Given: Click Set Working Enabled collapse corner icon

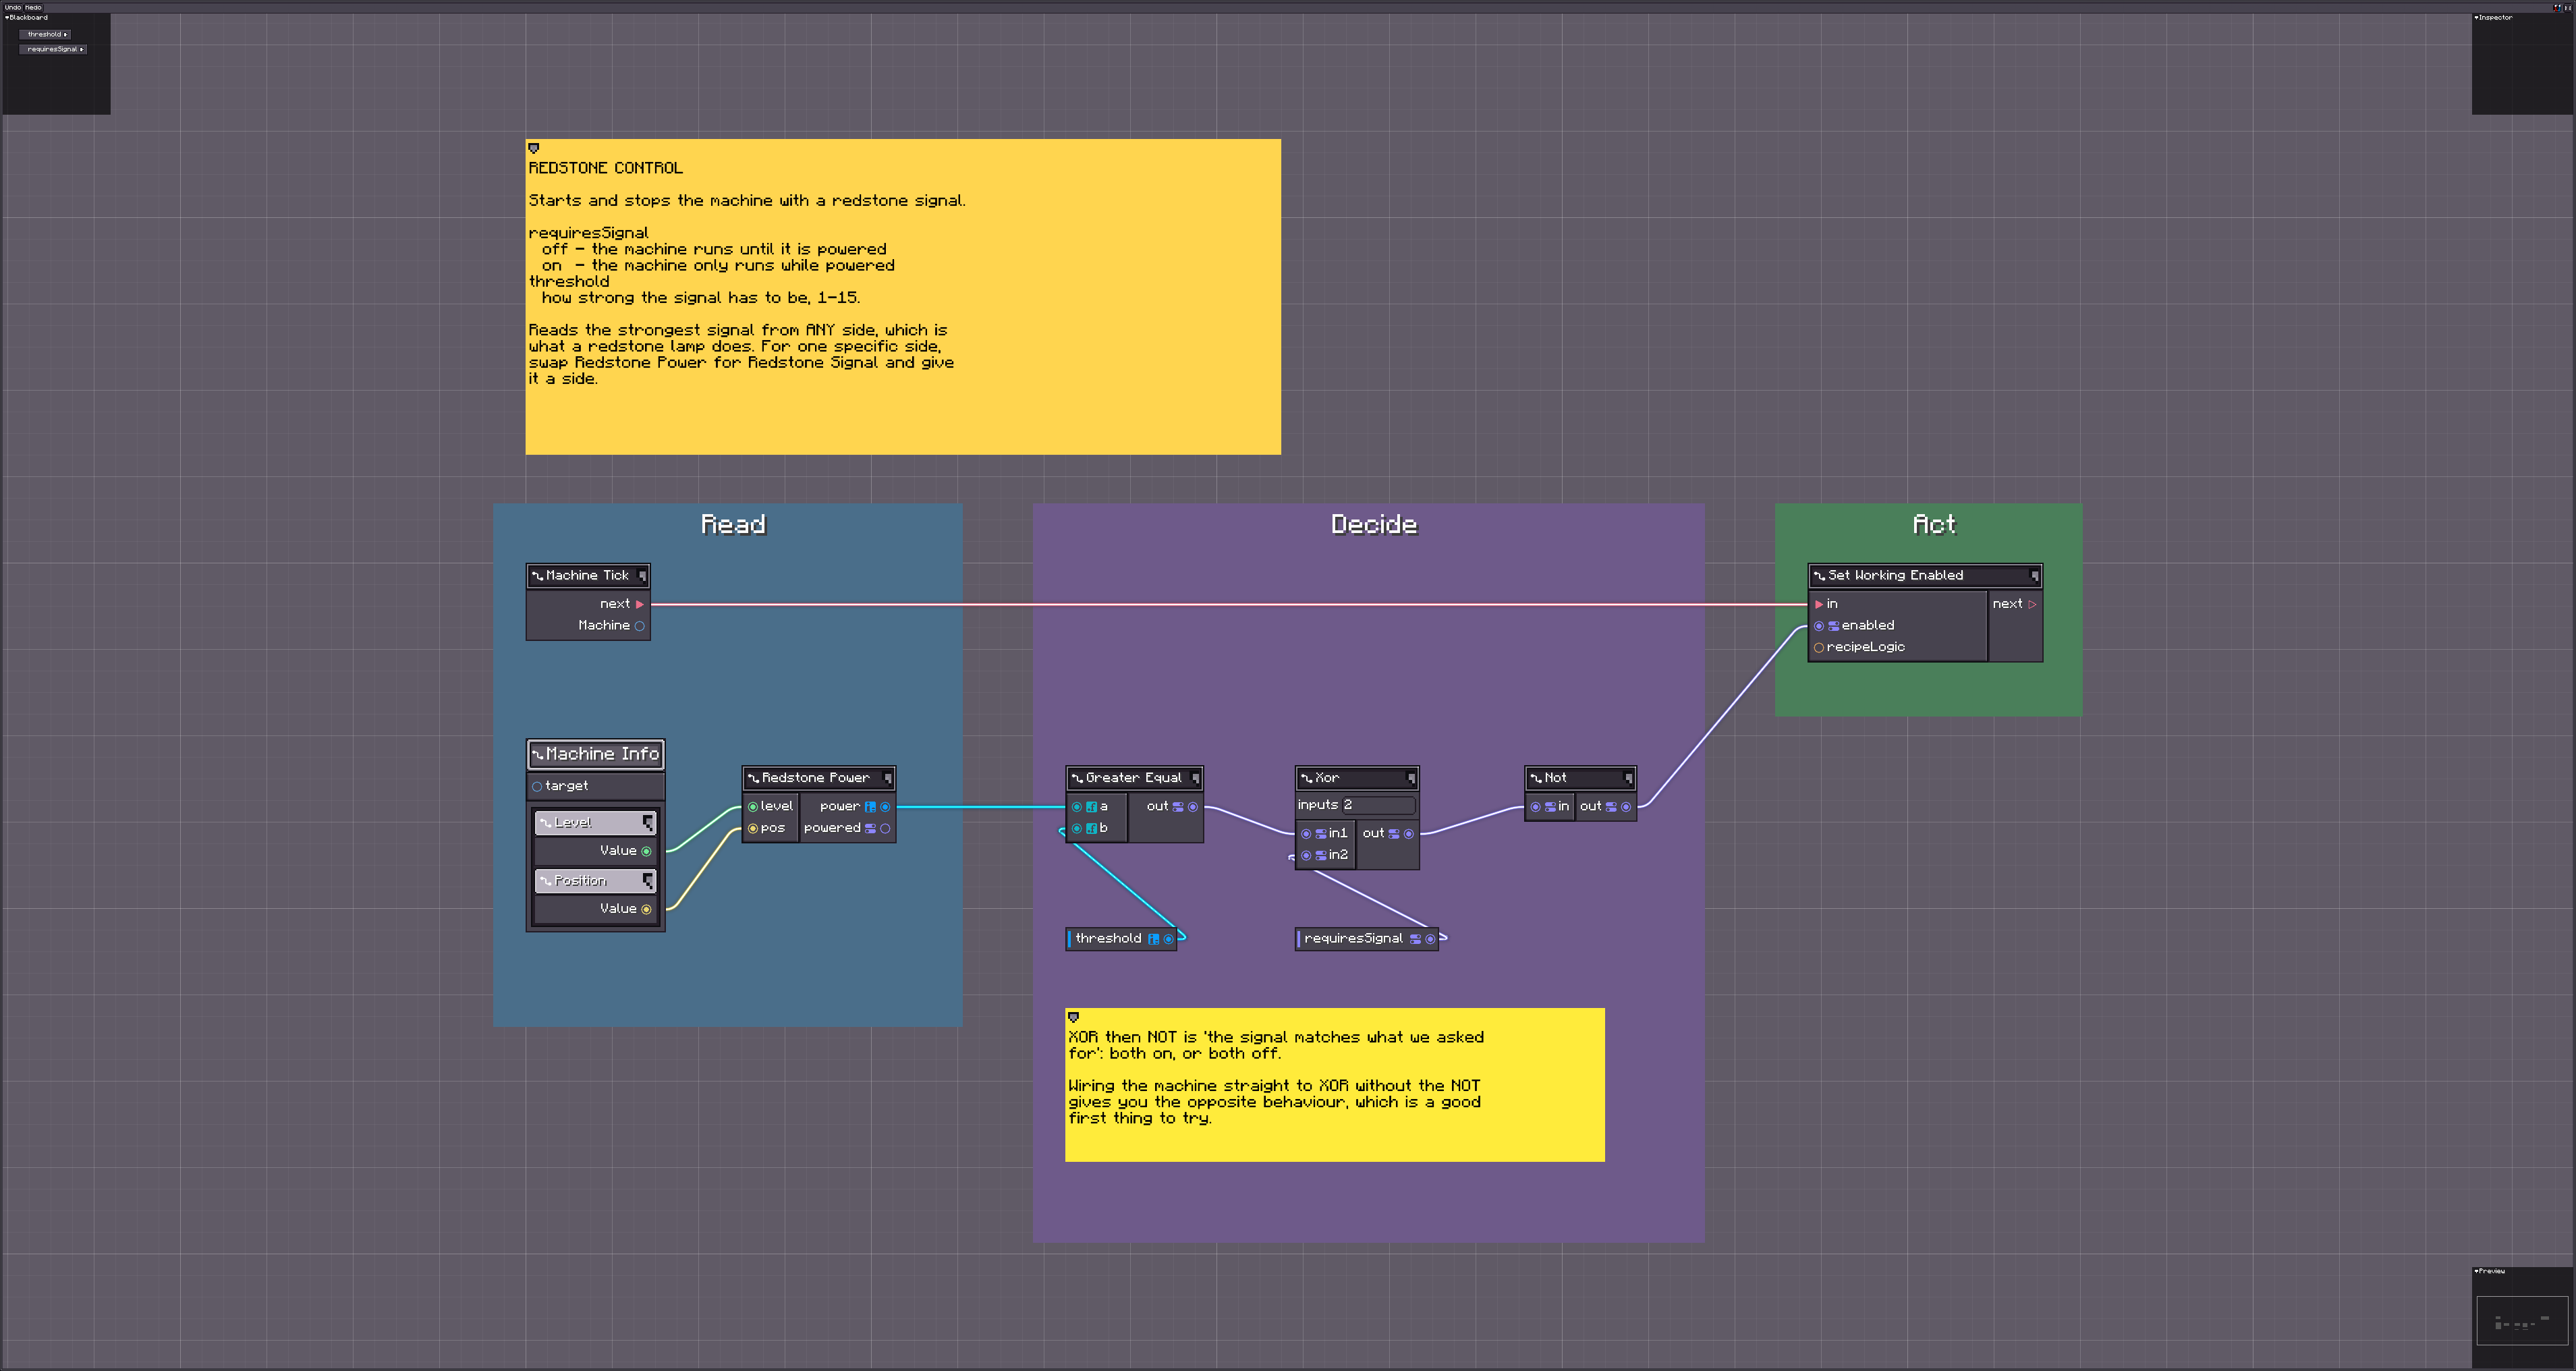Looking at the screenshot, I should pos(2035,575).
